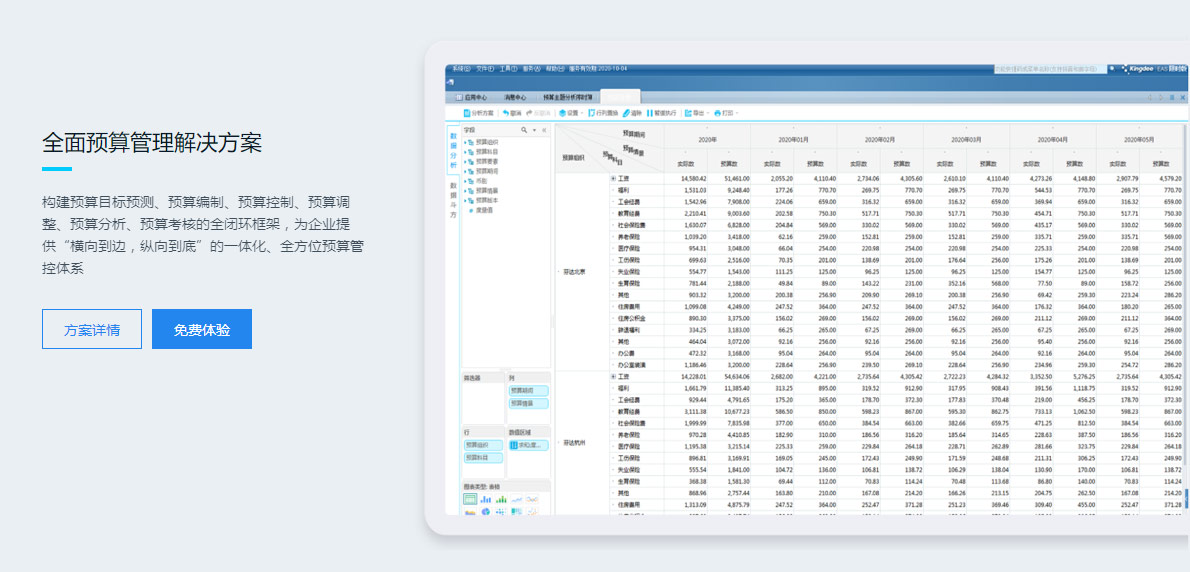The width and height of the screenshot is (1190, 572).
Task: Switch to the 预算主题分析 tab
Action: point(568,97)
